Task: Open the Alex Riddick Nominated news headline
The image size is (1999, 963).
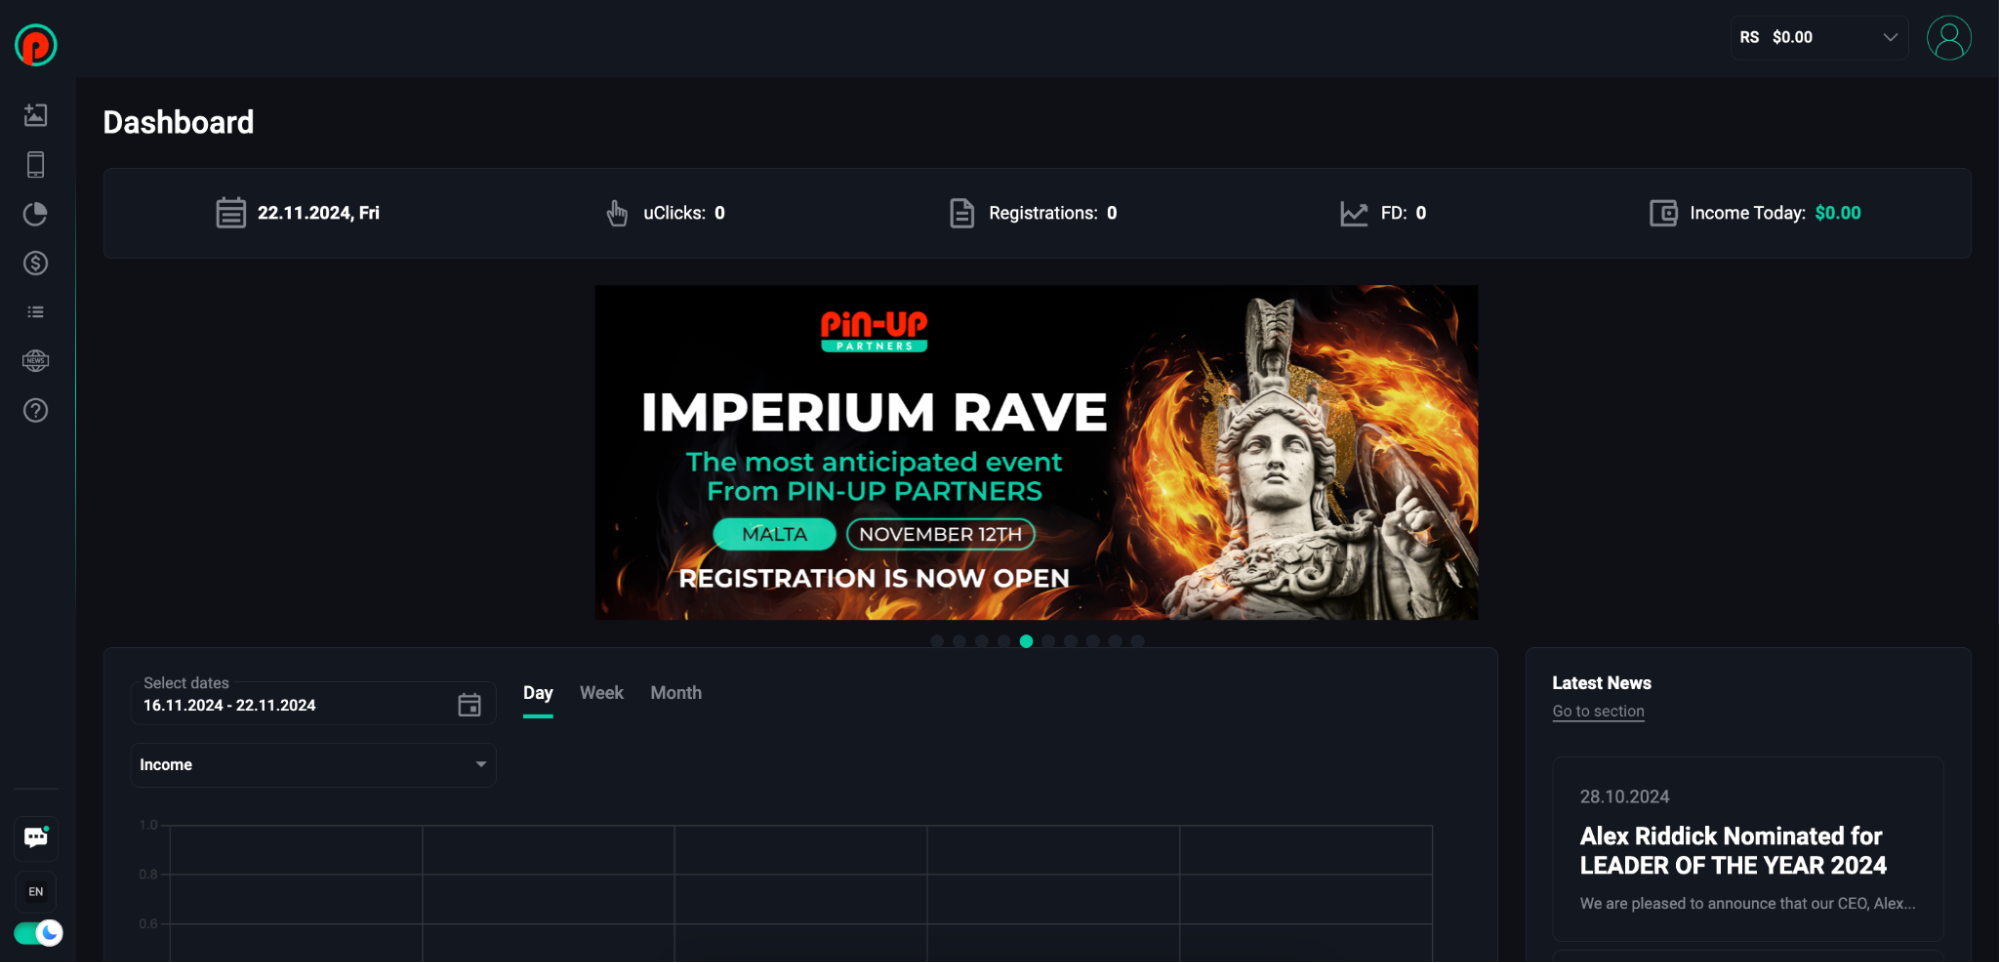Action: (x=1732, y=851)
